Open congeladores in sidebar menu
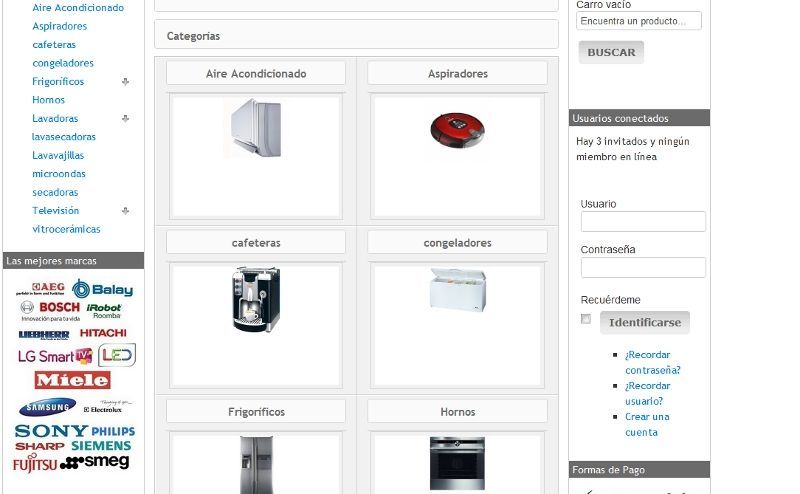Viewport: 800px width, 494px height. 63,63
